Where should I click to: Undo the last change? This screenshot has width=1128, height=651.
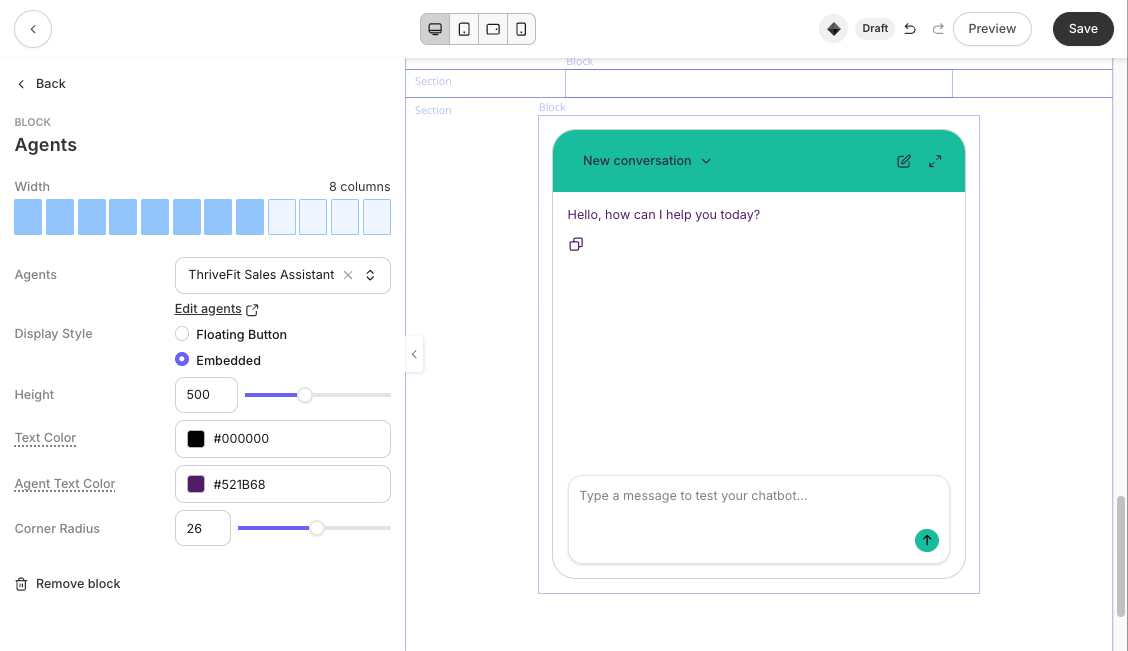[x=910, y=29]
